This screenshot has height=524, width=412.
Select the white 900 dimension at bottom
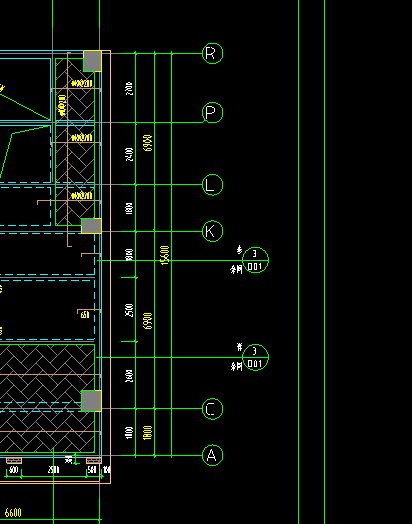13,470
